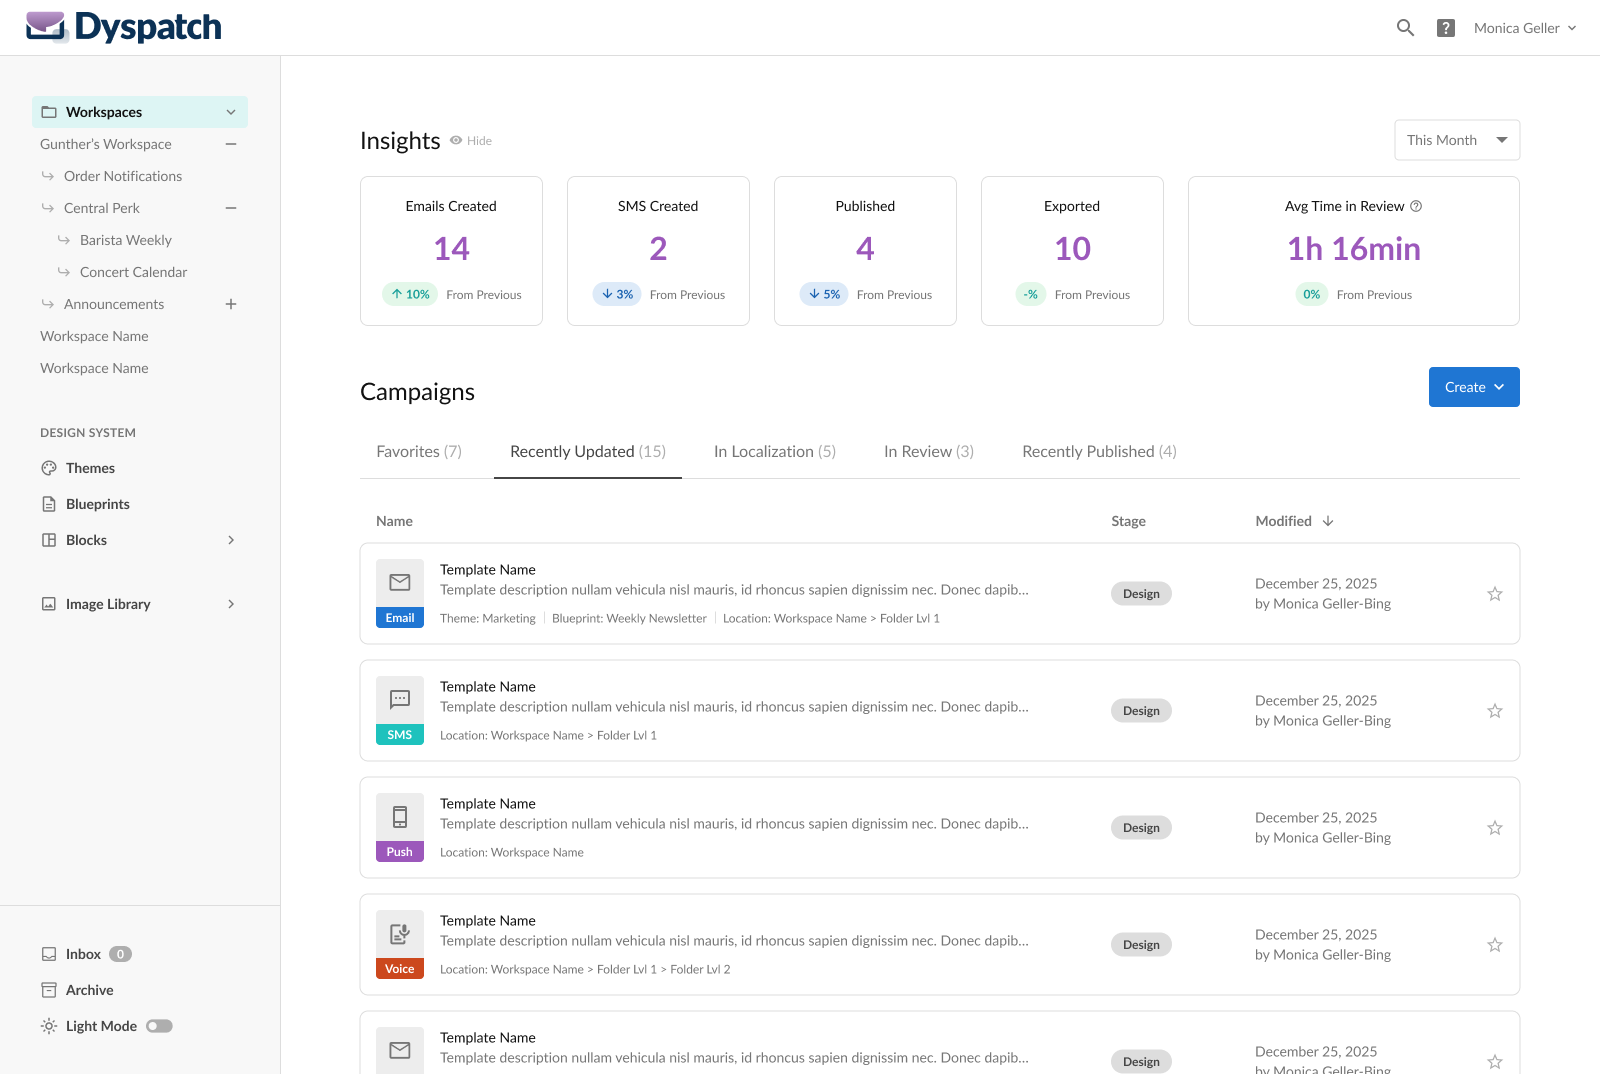The image size is (1600, 1074).
Task: Click the info icon beside Avg Time in Review
Action: (1416, 206)
